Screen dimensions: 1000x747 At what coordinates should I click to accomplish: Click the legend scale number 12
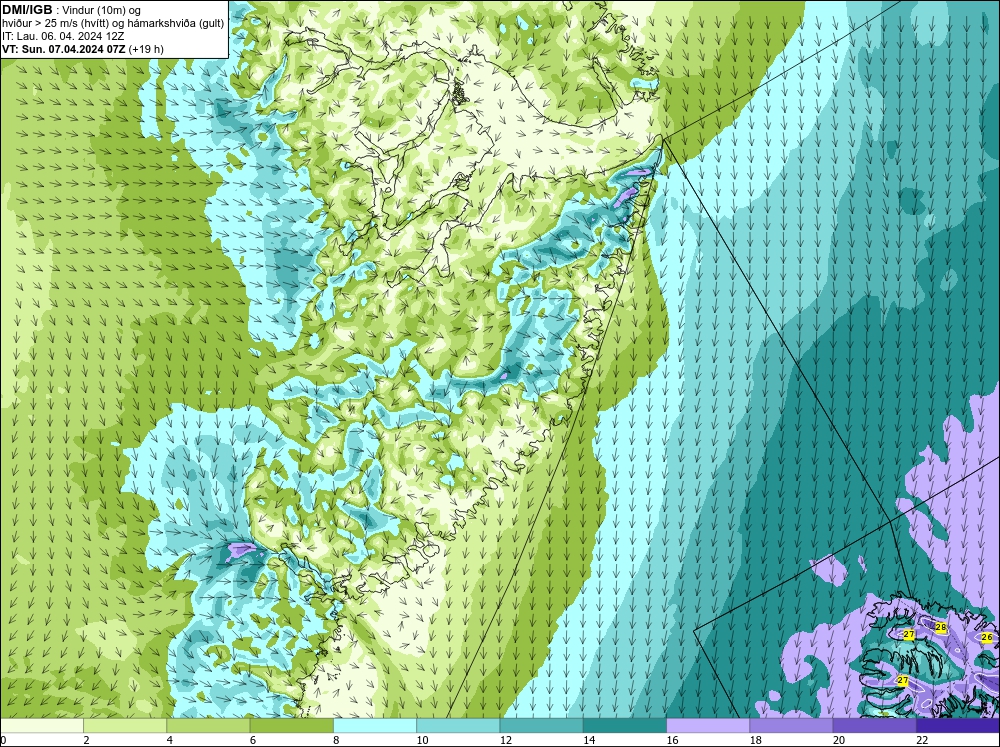(x=505, y=740)
